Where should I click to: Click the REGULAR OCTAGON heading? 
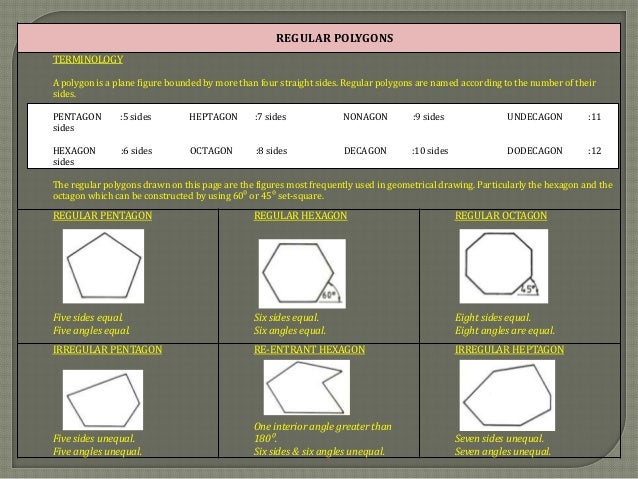[501, 216]
